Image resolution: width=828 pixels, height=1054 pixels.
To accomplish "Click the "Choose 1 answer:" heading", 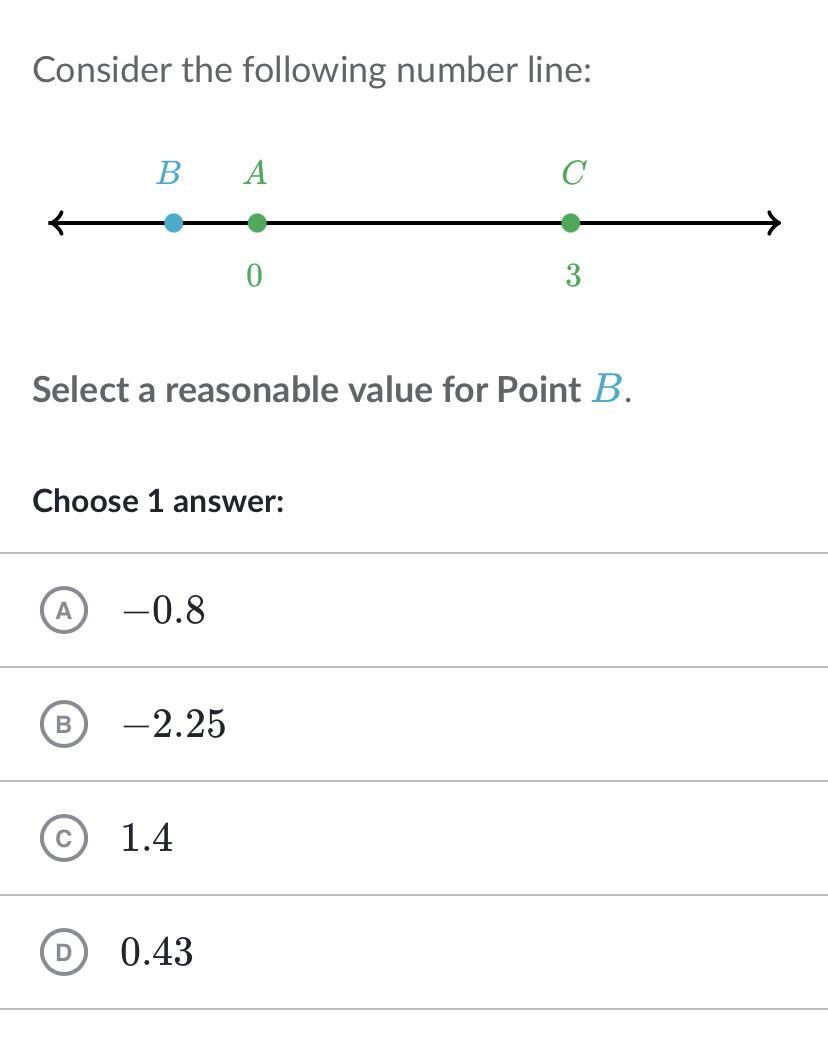I will coord(158,500).
